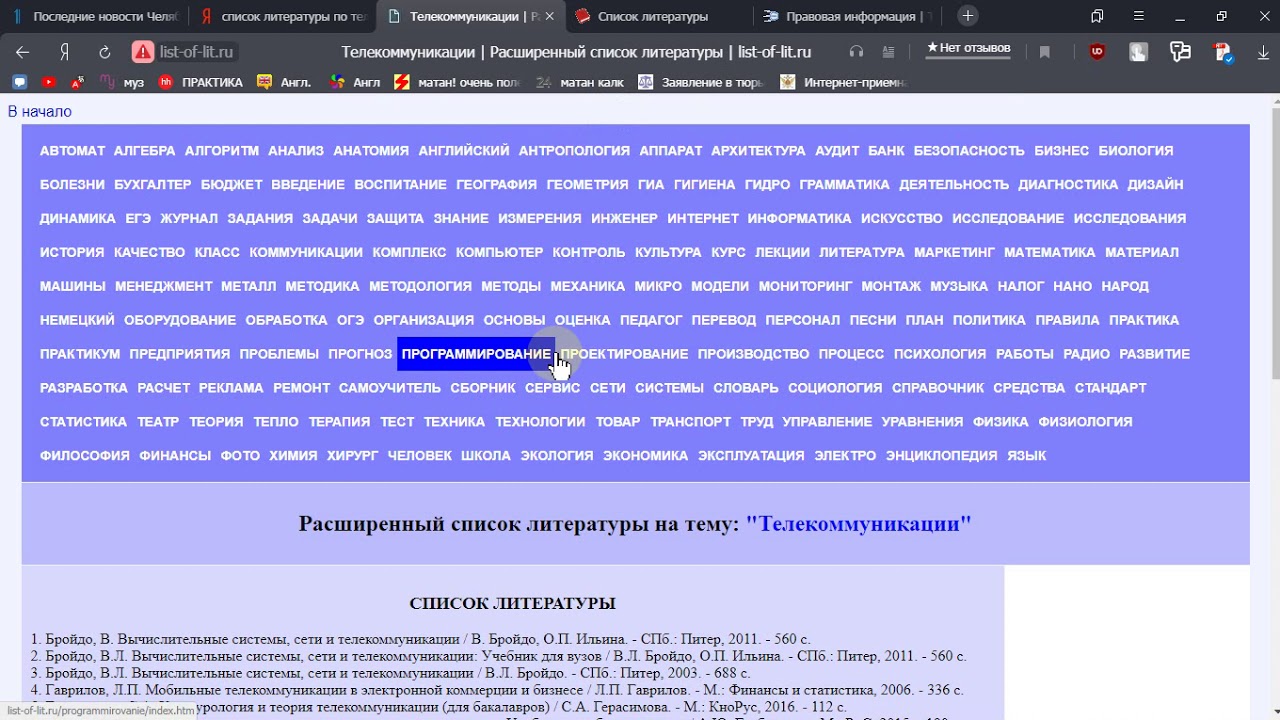
Task: Open the 'СЕТИ' category link
Action: (x=607, y=388)
